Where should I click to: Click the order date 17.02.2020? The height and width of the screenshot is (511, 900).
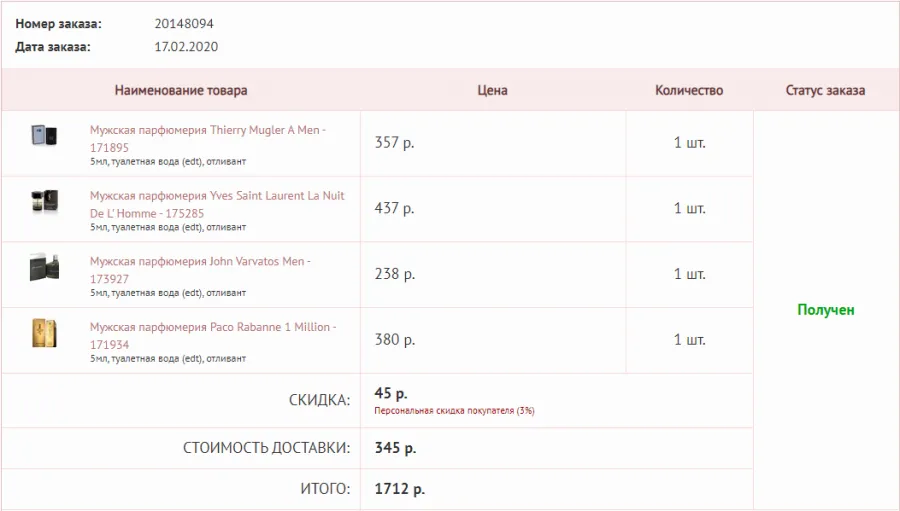coord(186,47)
